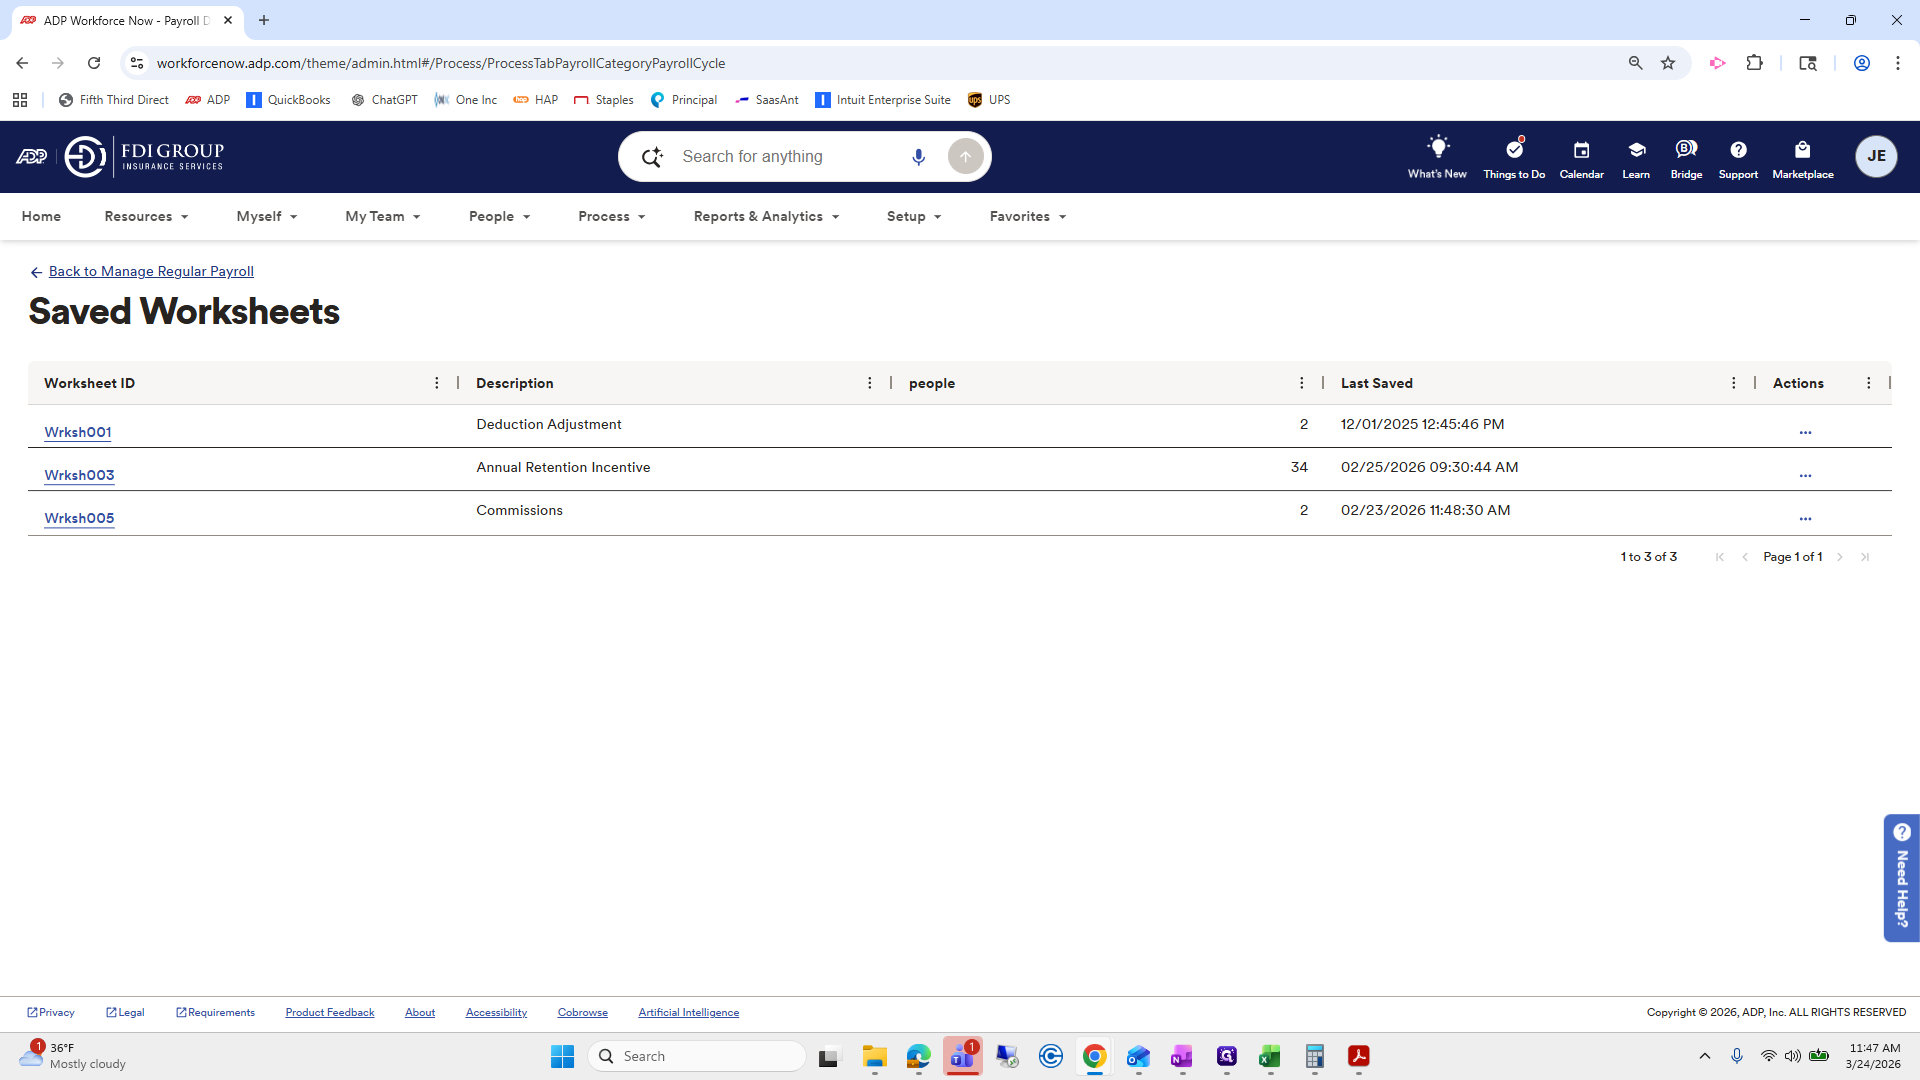Viewport: 1920px width, 1080px height.
Task: Open the What's New panel
Action: pyautogui.click(x=1437, y=156)
